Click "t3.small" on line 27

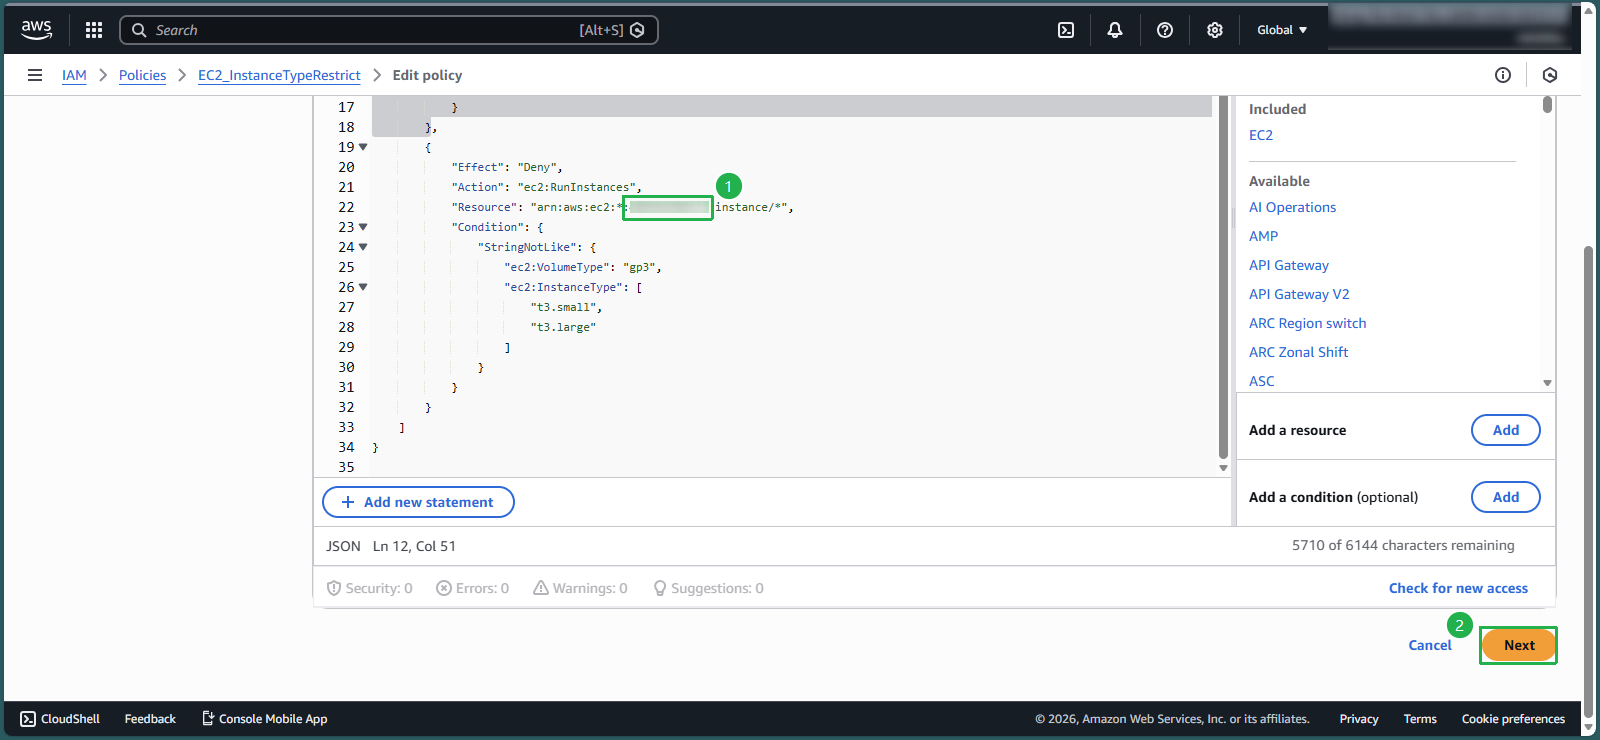pos(563,307)
